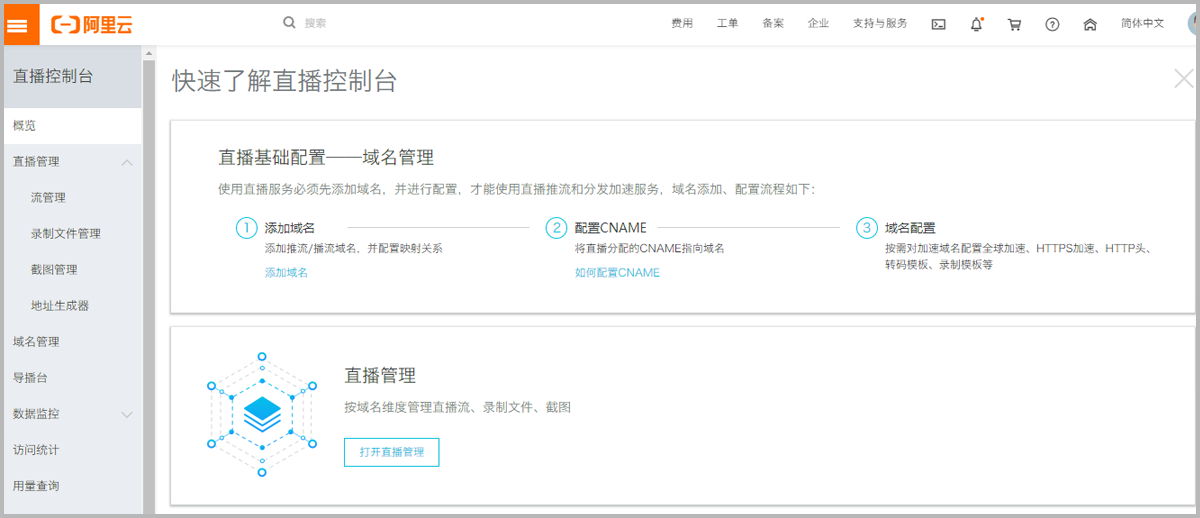The image size is (1200, 518).
Task: Click the 直播基础配置——域名管理 heading
Action: click(326, 157)
